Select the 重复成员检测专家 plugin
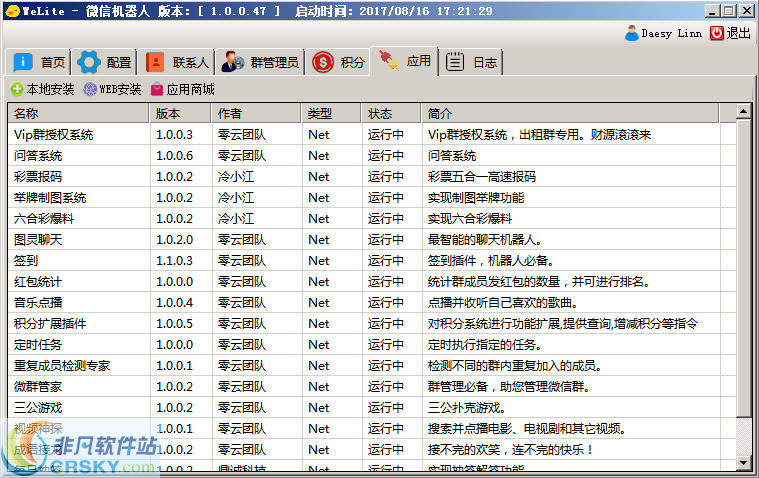Image resolution: width=759 pixels, height=478 pixels. tap(62, 366)
